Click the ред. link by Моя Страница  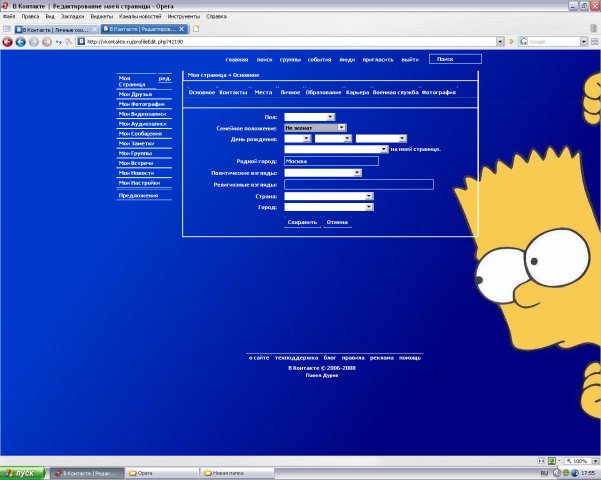(x=165, y=79)
